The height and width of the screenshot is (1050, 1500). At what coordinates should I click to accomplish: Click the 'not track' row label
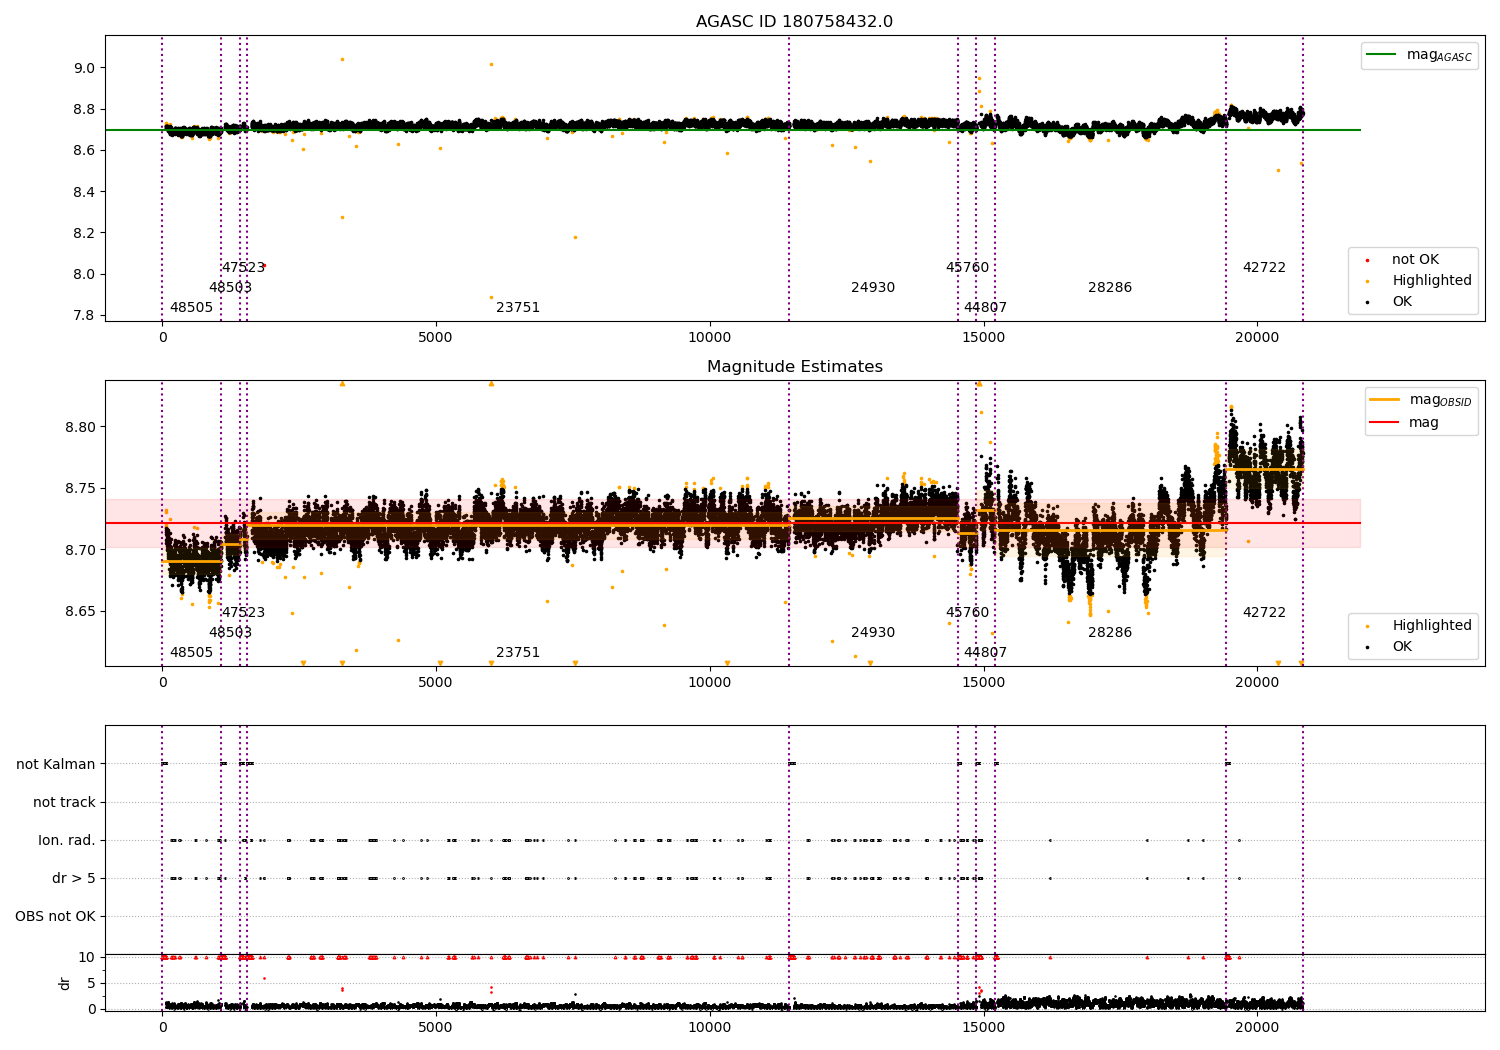[x=64, y=802]
